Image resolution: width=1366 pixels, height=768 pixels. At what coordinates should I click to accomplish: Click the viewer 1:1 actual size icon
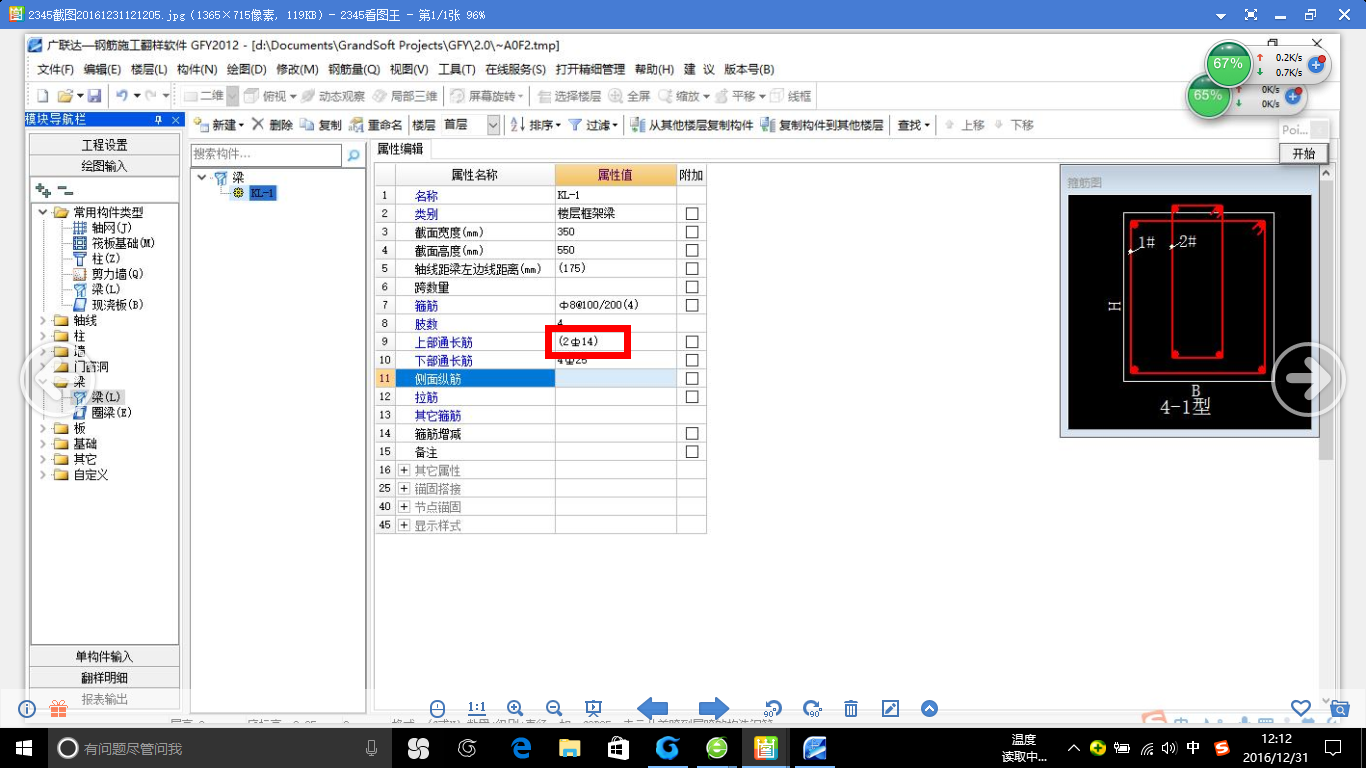(477, 708)
